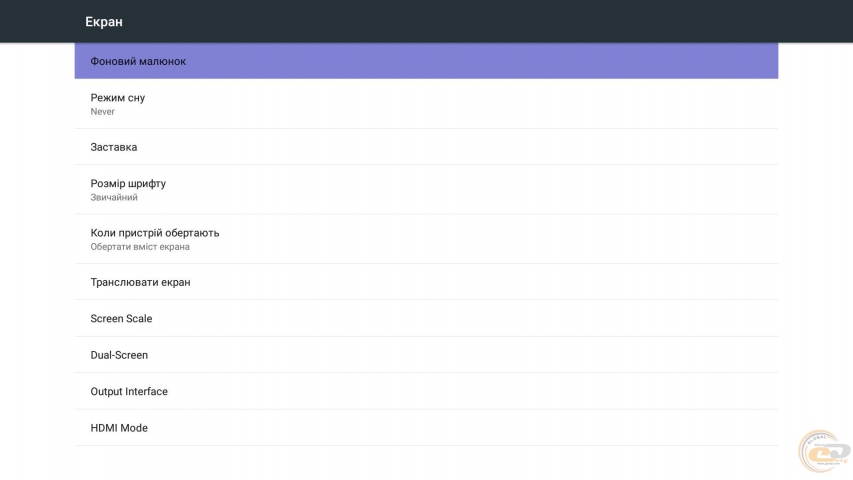Open the Заставка screensaver setting
Screen dimensions: 853x480
pyautogui.click(x=114, y=147)
